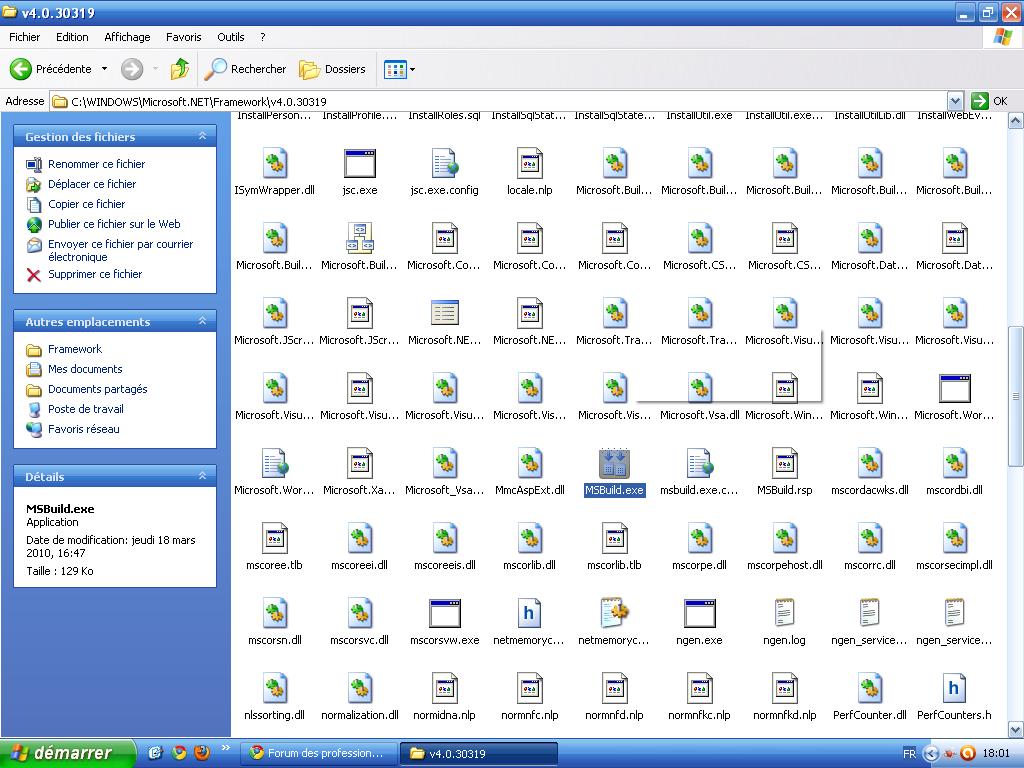The image size is (1024, 768).
Task: Select the jsc.exe application icon
Action: 359,163
